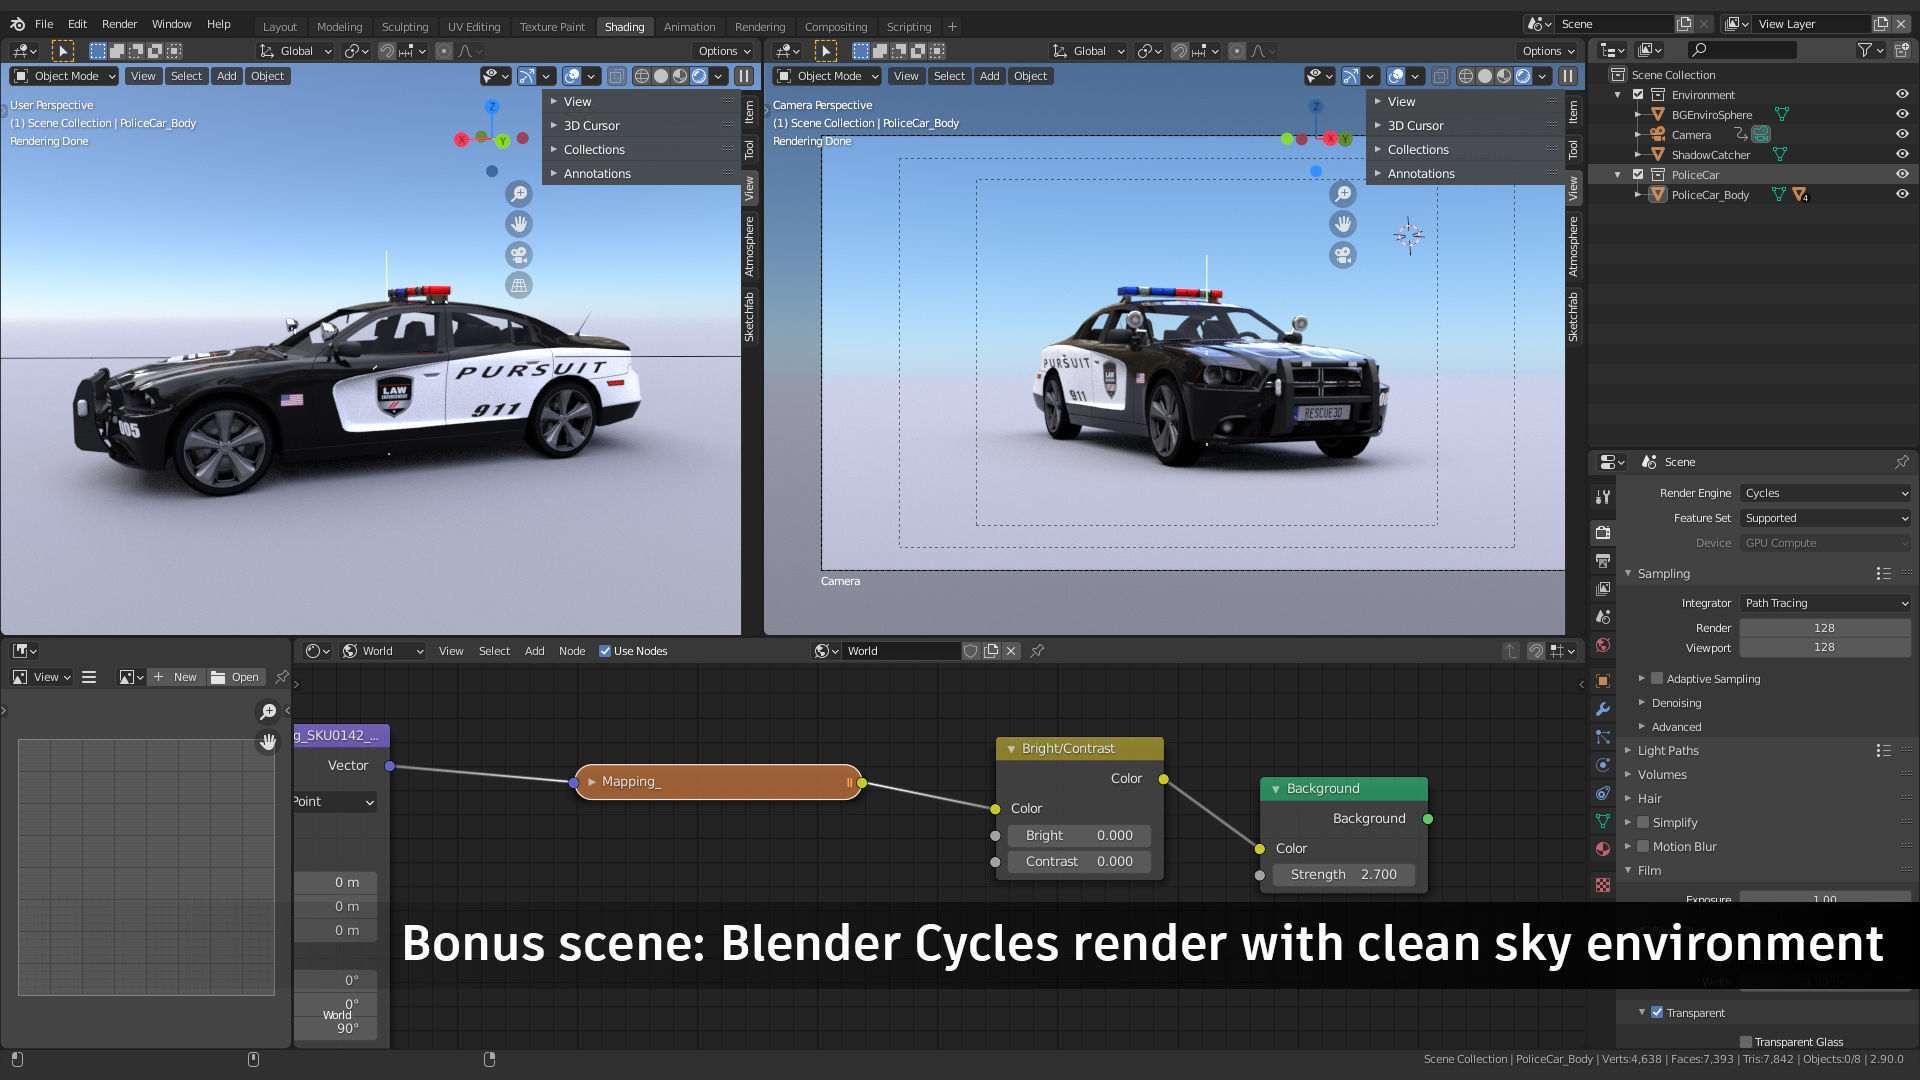
Task: Select wireframe shading in left viewport
Action: tap(642, 76)
